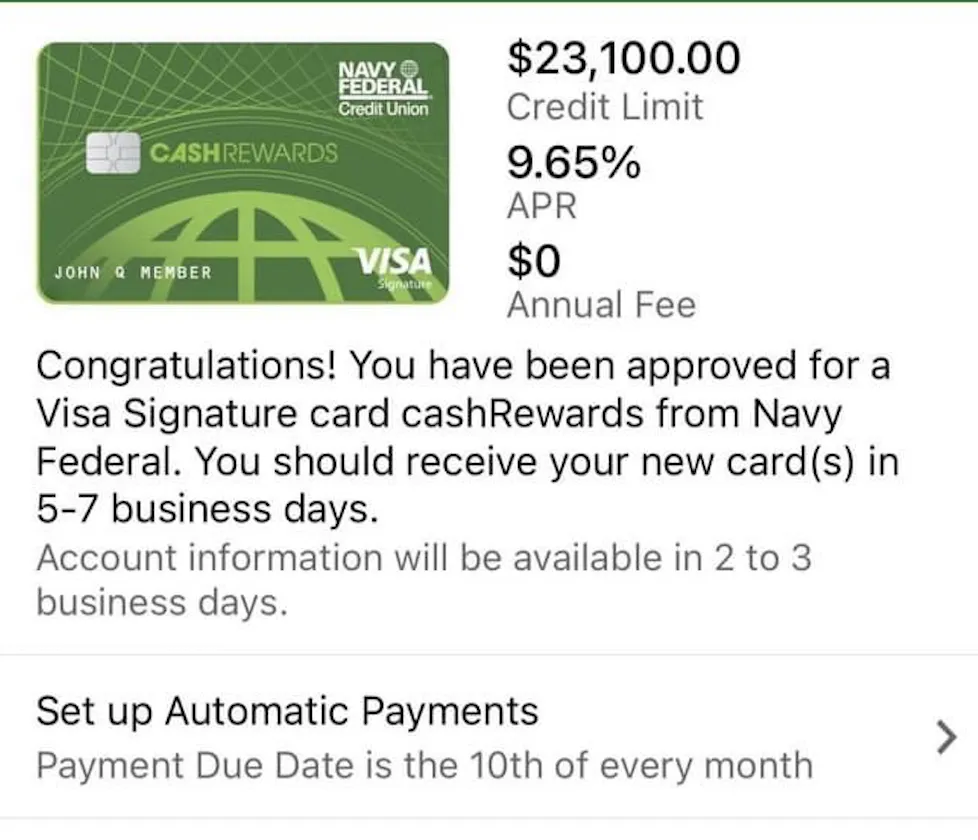The height and width of the screenshot is (840, 978).
Task: Click the Navy Federal Credit Union logo
Action: (383, 89)
